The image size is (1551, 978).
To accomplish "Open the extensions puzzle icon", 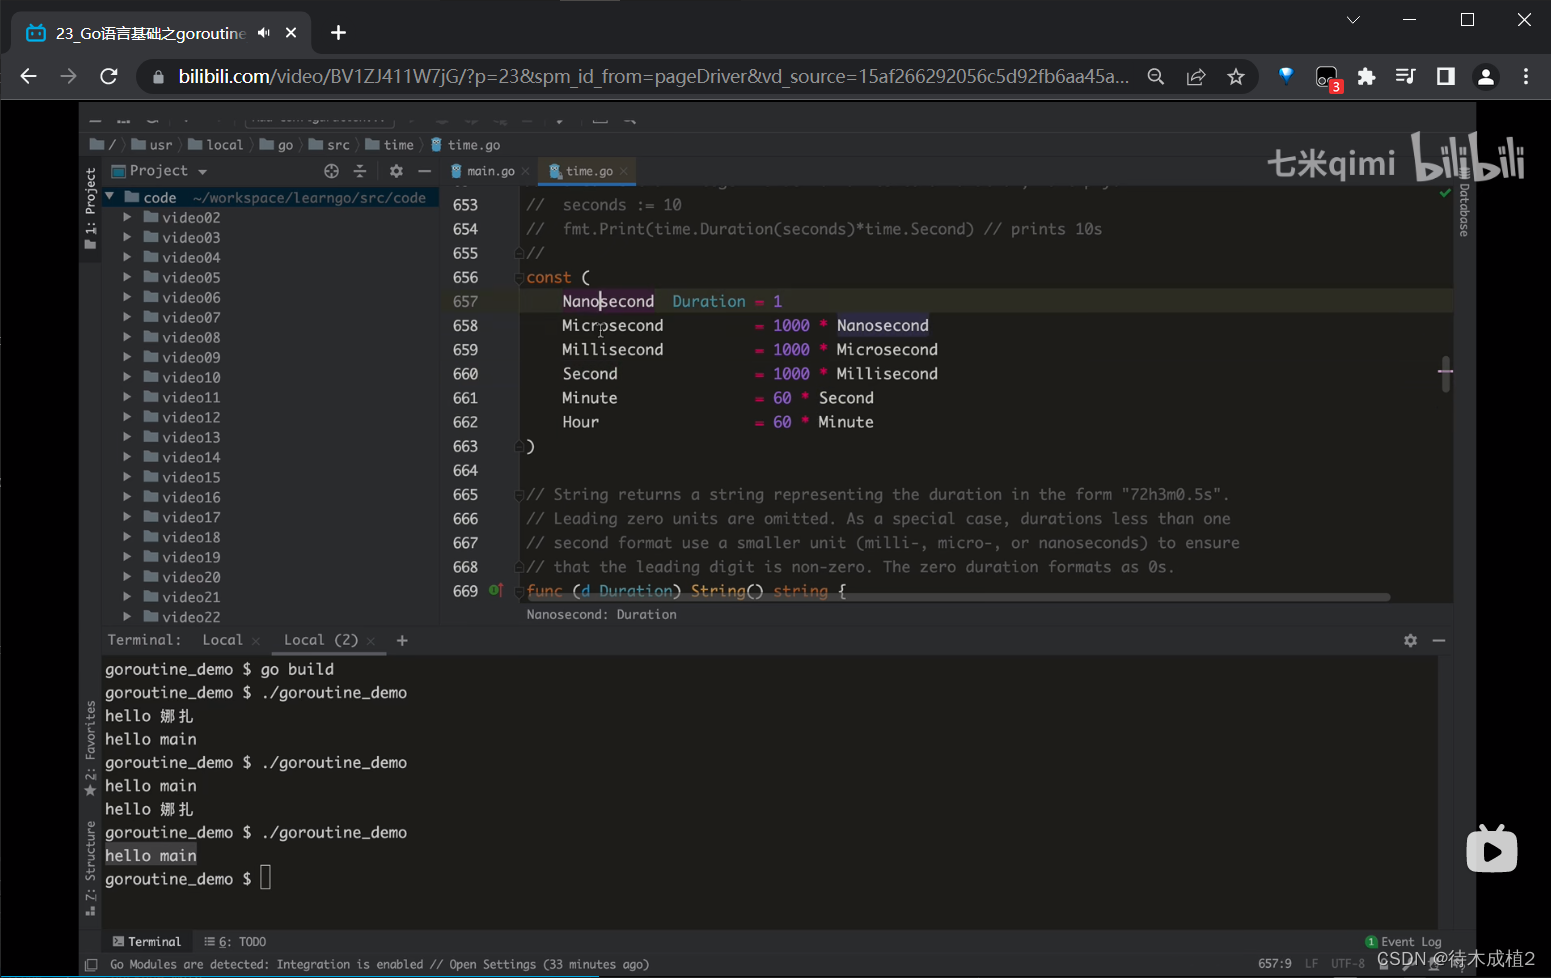I will coord(1366,77).
